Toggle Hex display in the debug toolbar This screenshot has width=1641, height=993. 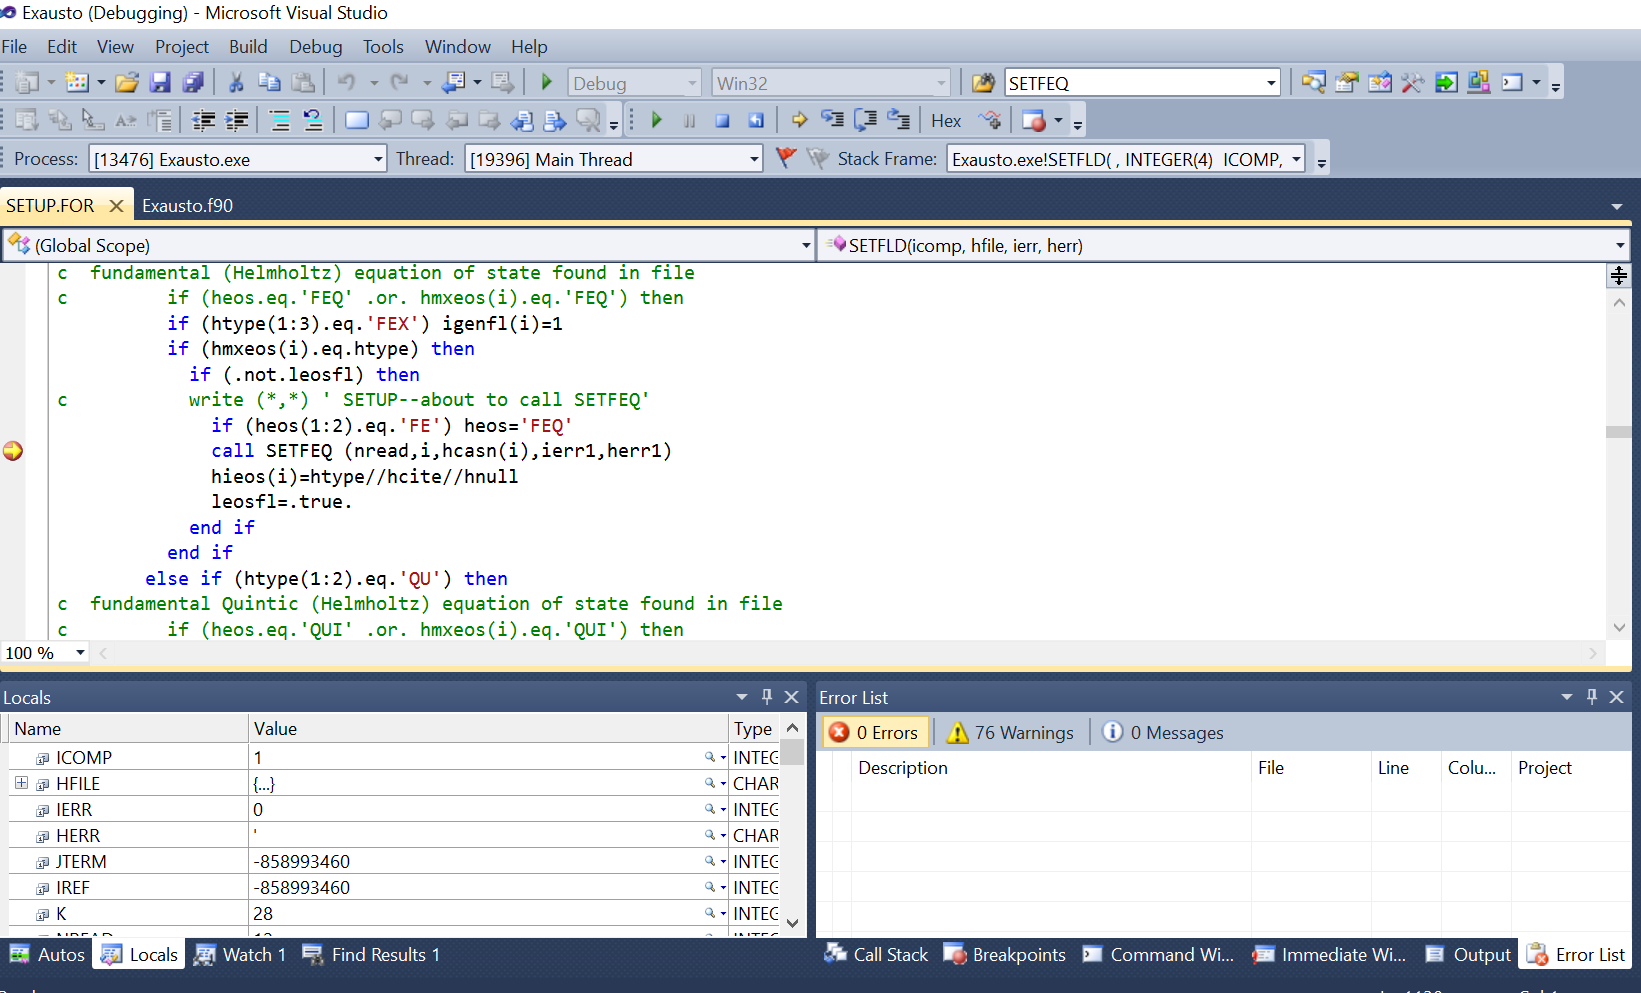click(945, 119)
